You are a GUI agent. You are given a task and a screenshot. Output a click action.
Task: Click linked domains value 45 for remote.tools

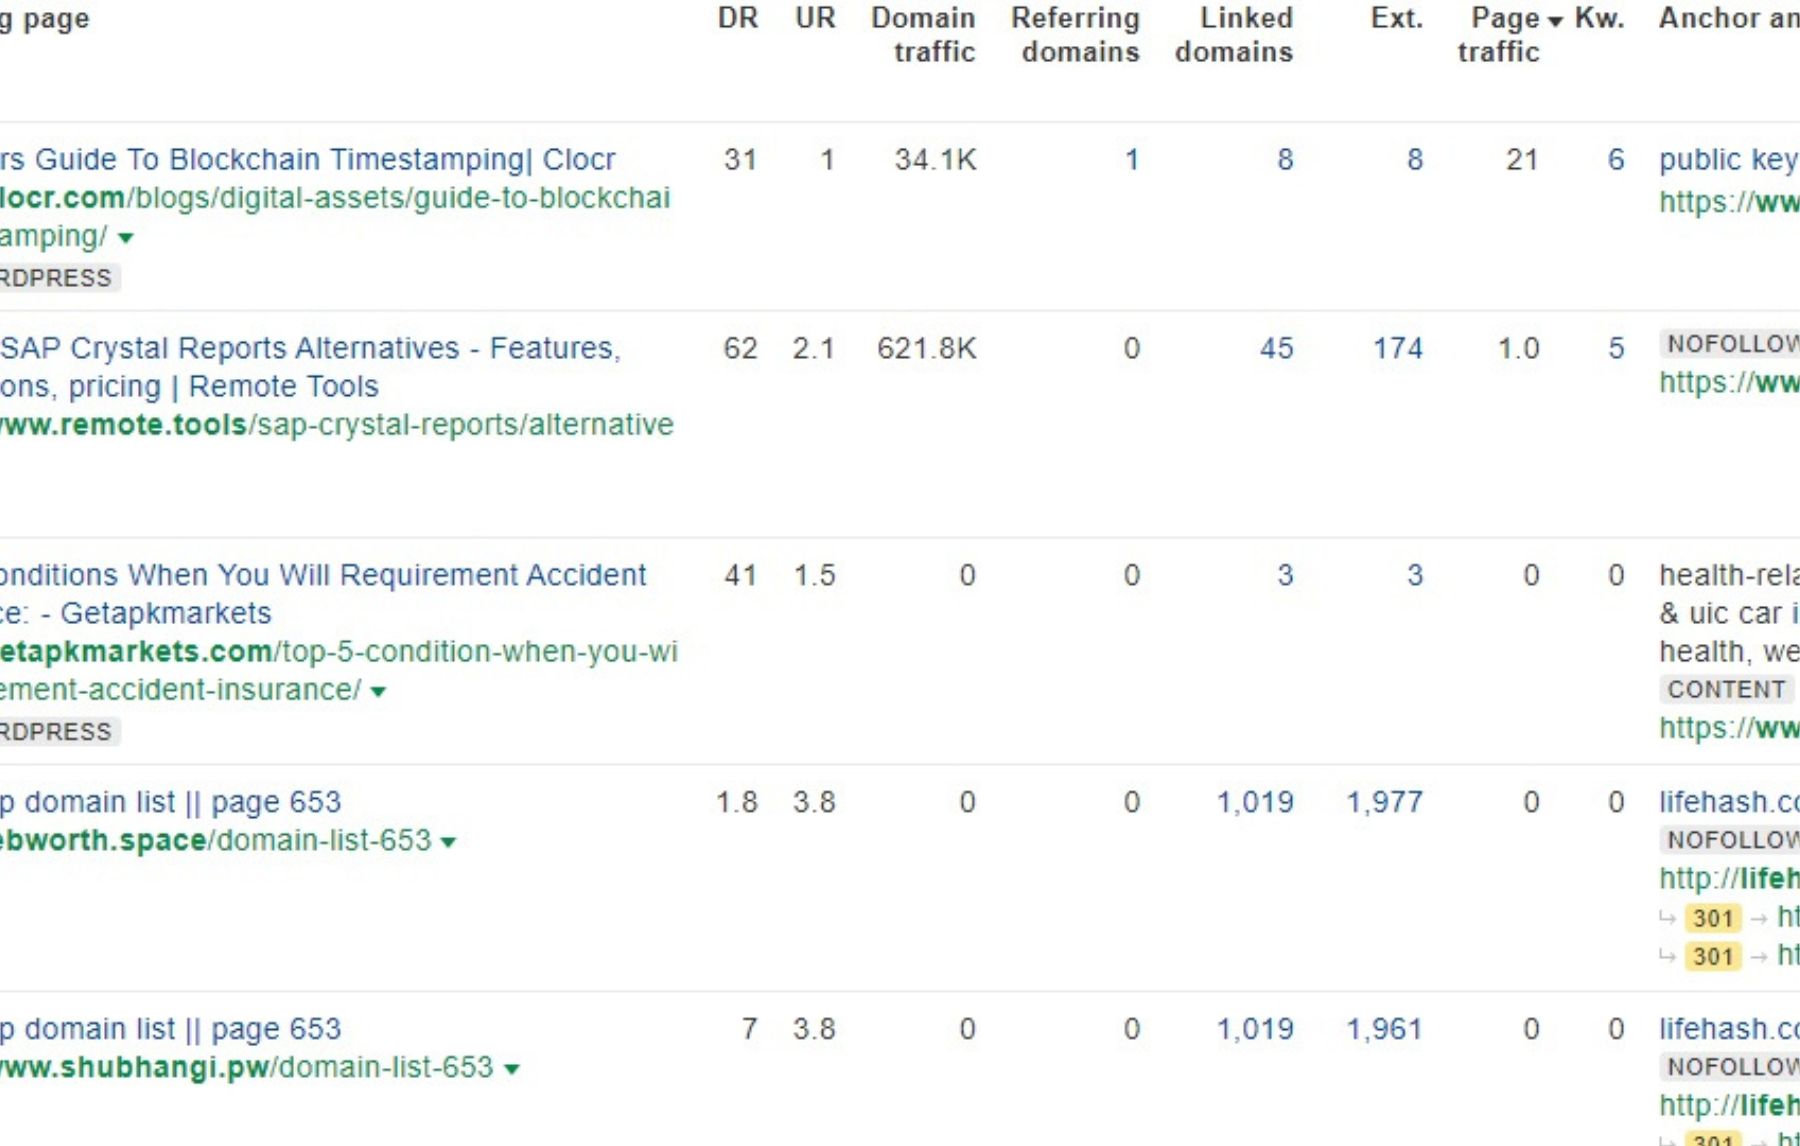[1277, 348]
